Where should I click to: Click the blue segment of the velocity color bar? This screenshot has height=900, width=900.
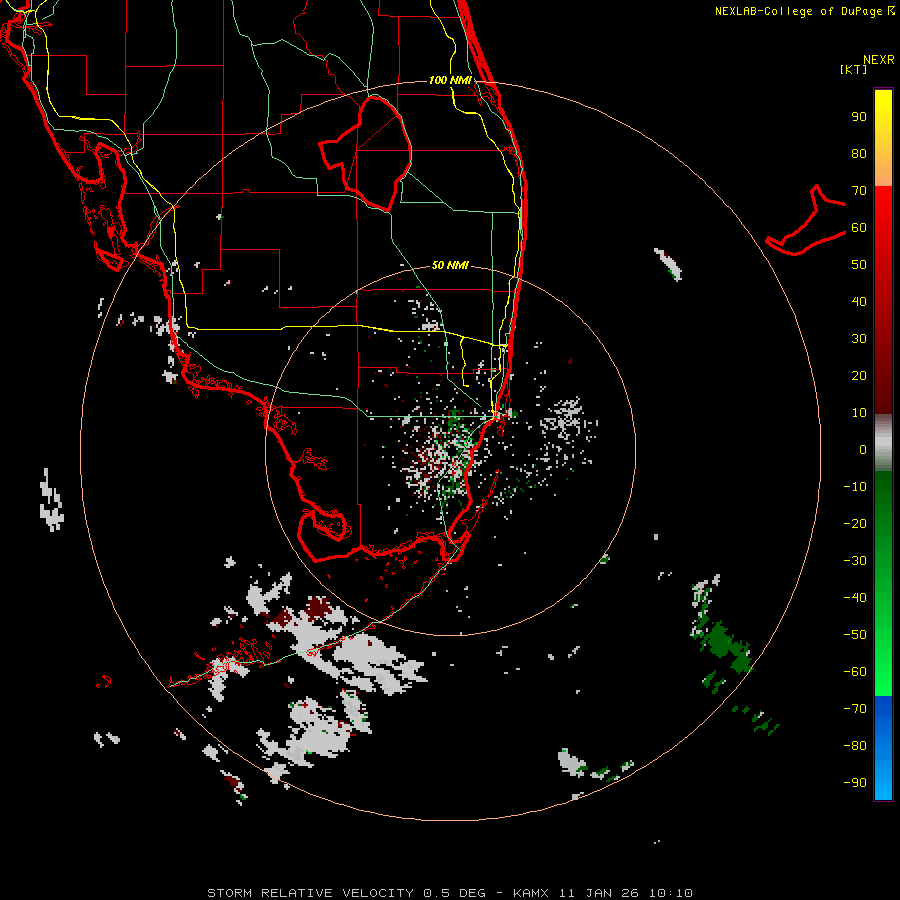[x=883, y=747]
